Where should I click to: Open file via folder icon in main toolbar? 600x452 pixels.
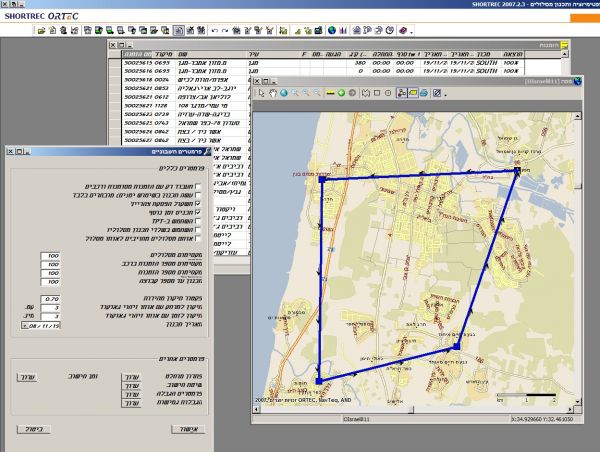pyautogui.click(x=41, y=31)
